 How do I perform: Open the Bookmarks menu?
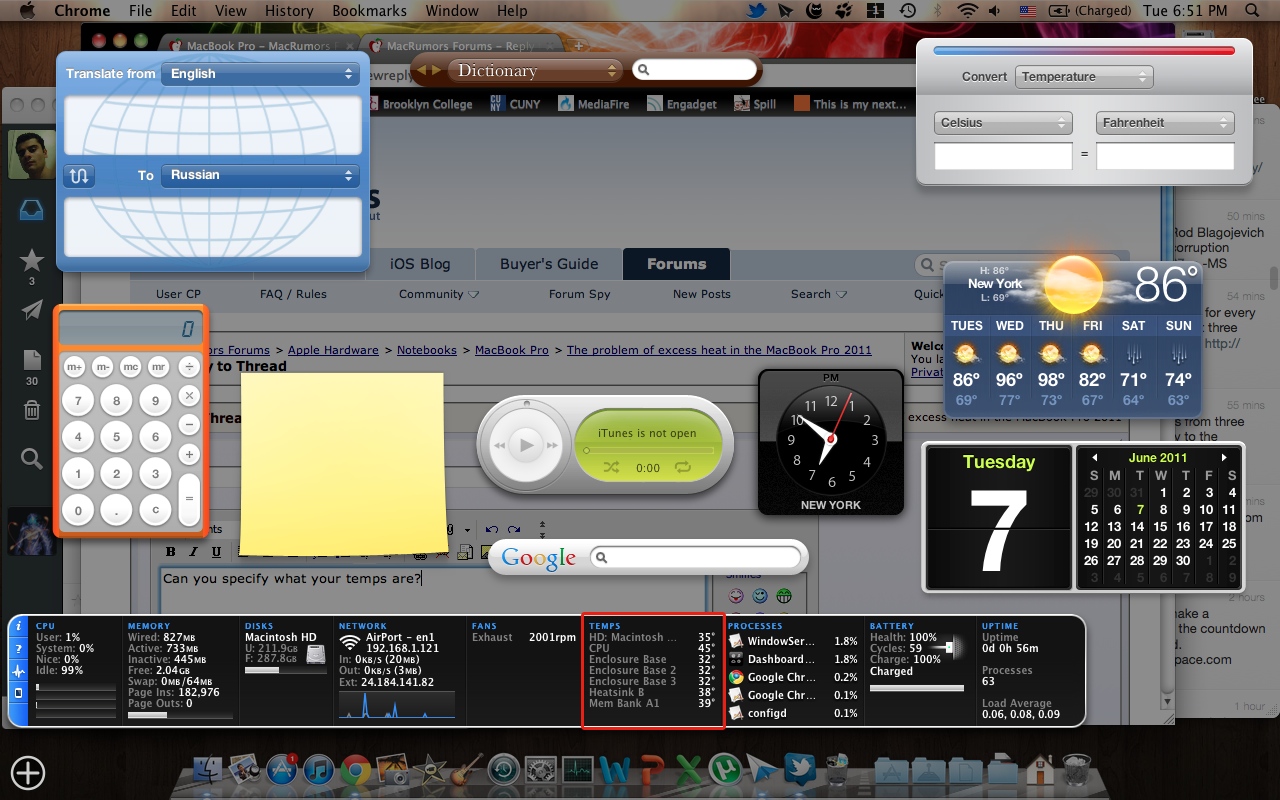[x=369, y=11]
